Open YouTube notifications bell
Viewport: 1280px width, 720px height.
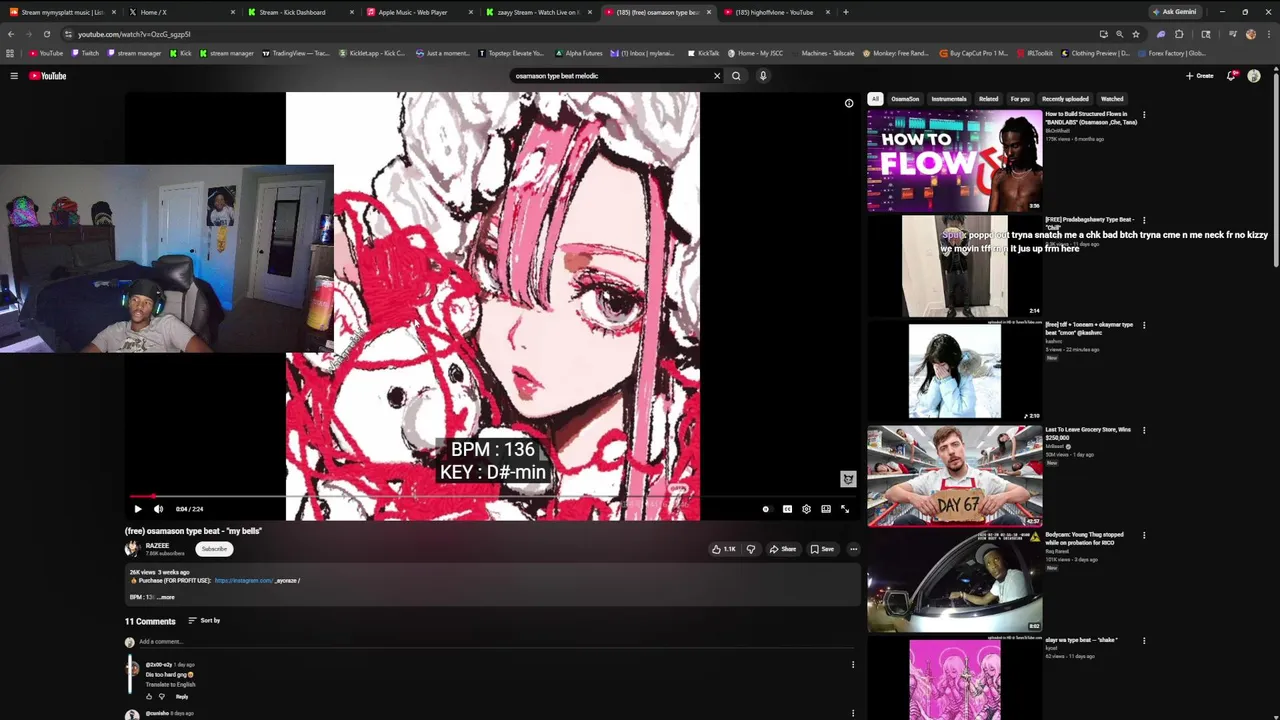1231,76
